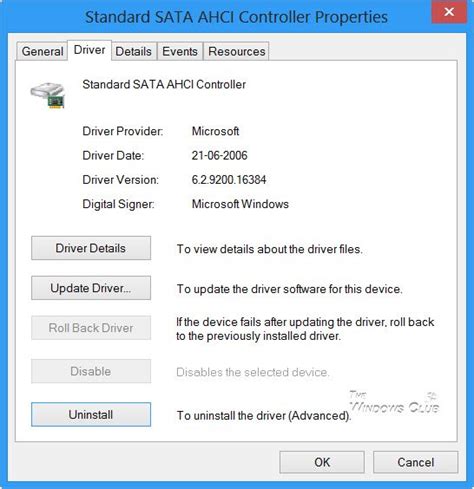This screenshot has height=489, width=474.
Task: Click the Disable device button
Action: [91, 371]
